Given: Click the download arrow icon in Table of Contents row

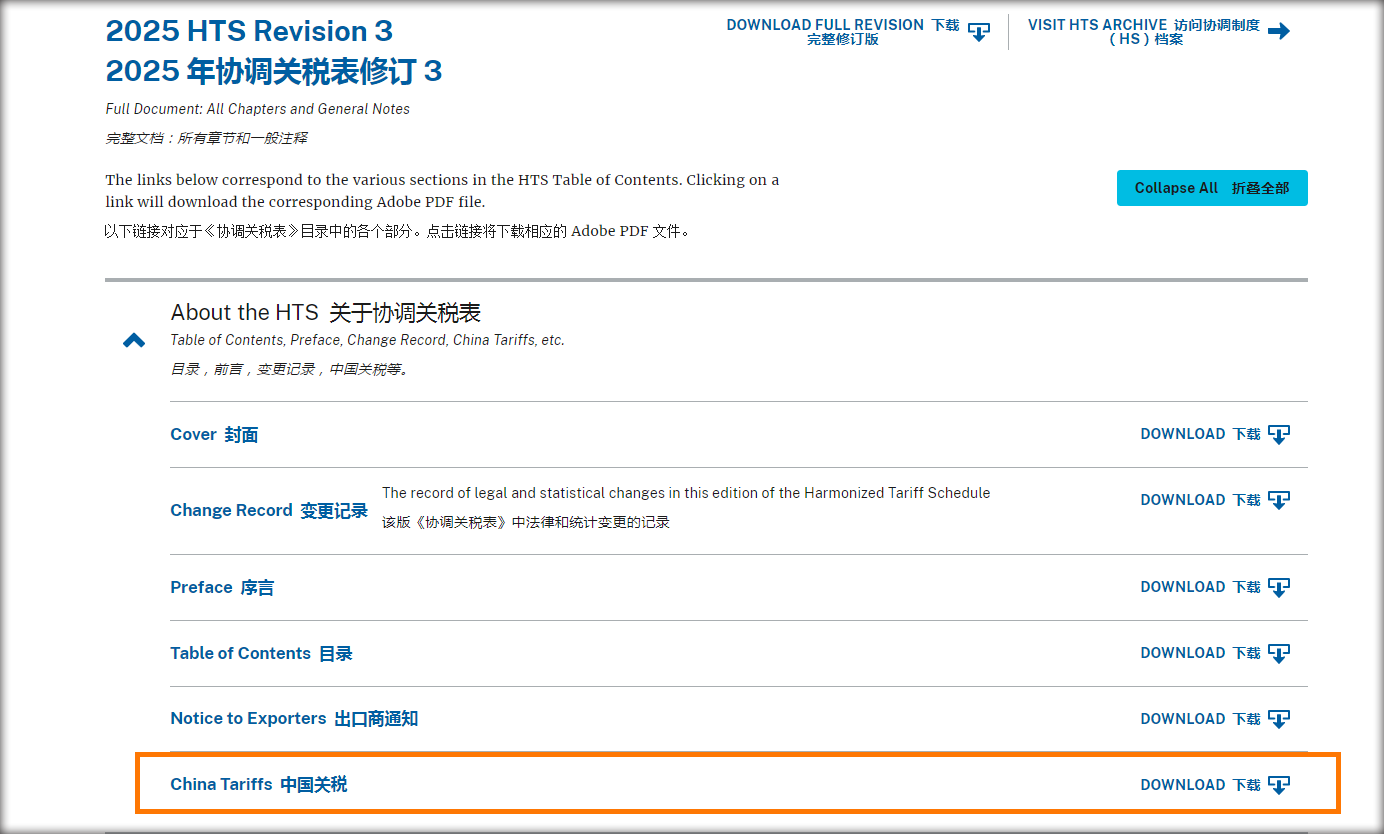Looking at the screenshot, I should [x=1279, y=653].
